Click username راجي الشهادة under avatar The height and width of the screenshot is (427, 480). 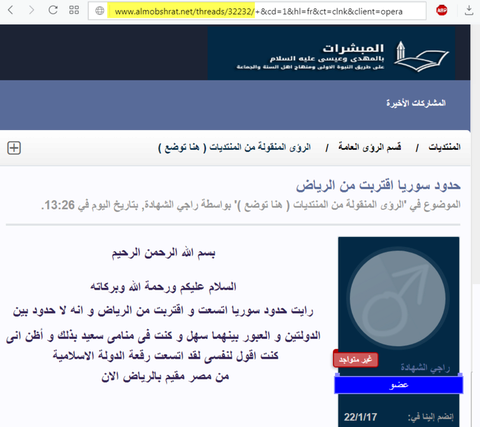coord(425,368)
